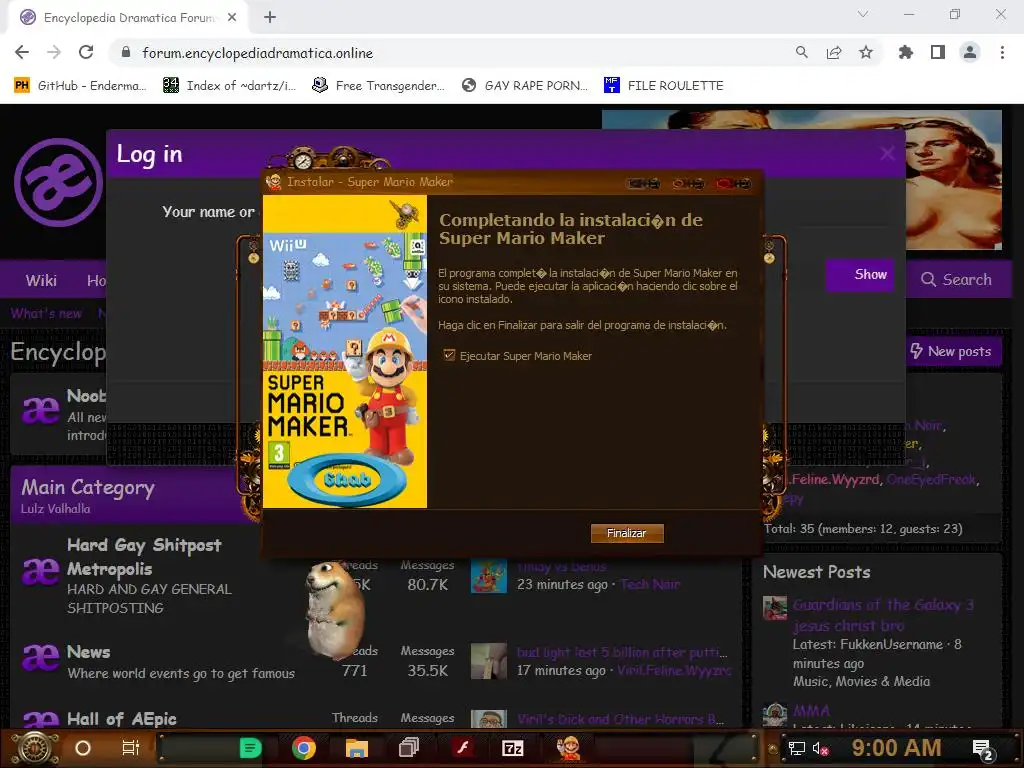Click the Finalizar button in installer
Viewport: 1024px width, 768px height.
tap(627, 533)
